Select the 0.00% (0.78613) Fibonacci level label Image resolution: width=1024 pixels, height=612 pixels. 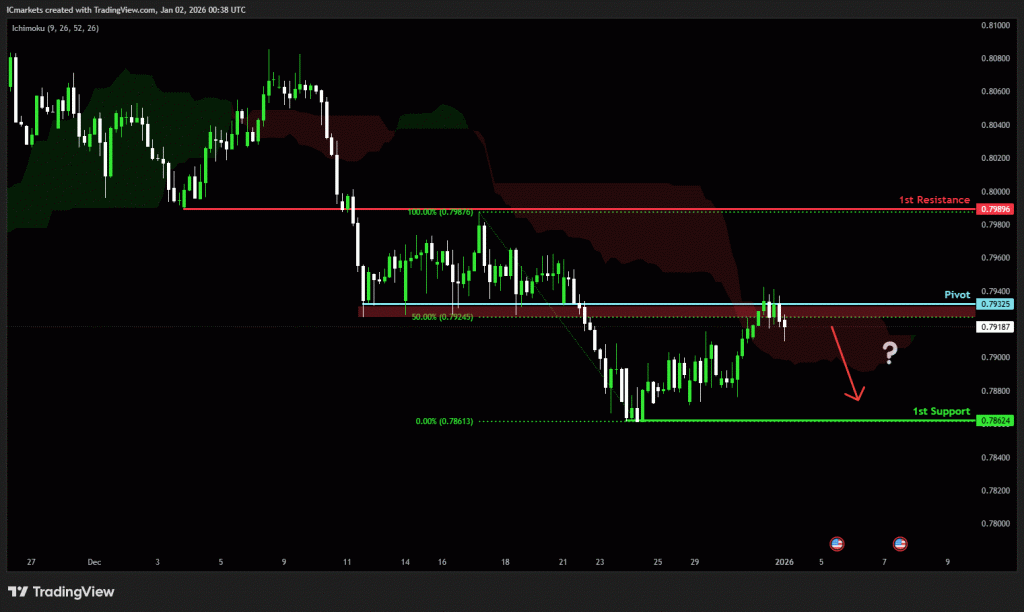click(444, 422)
